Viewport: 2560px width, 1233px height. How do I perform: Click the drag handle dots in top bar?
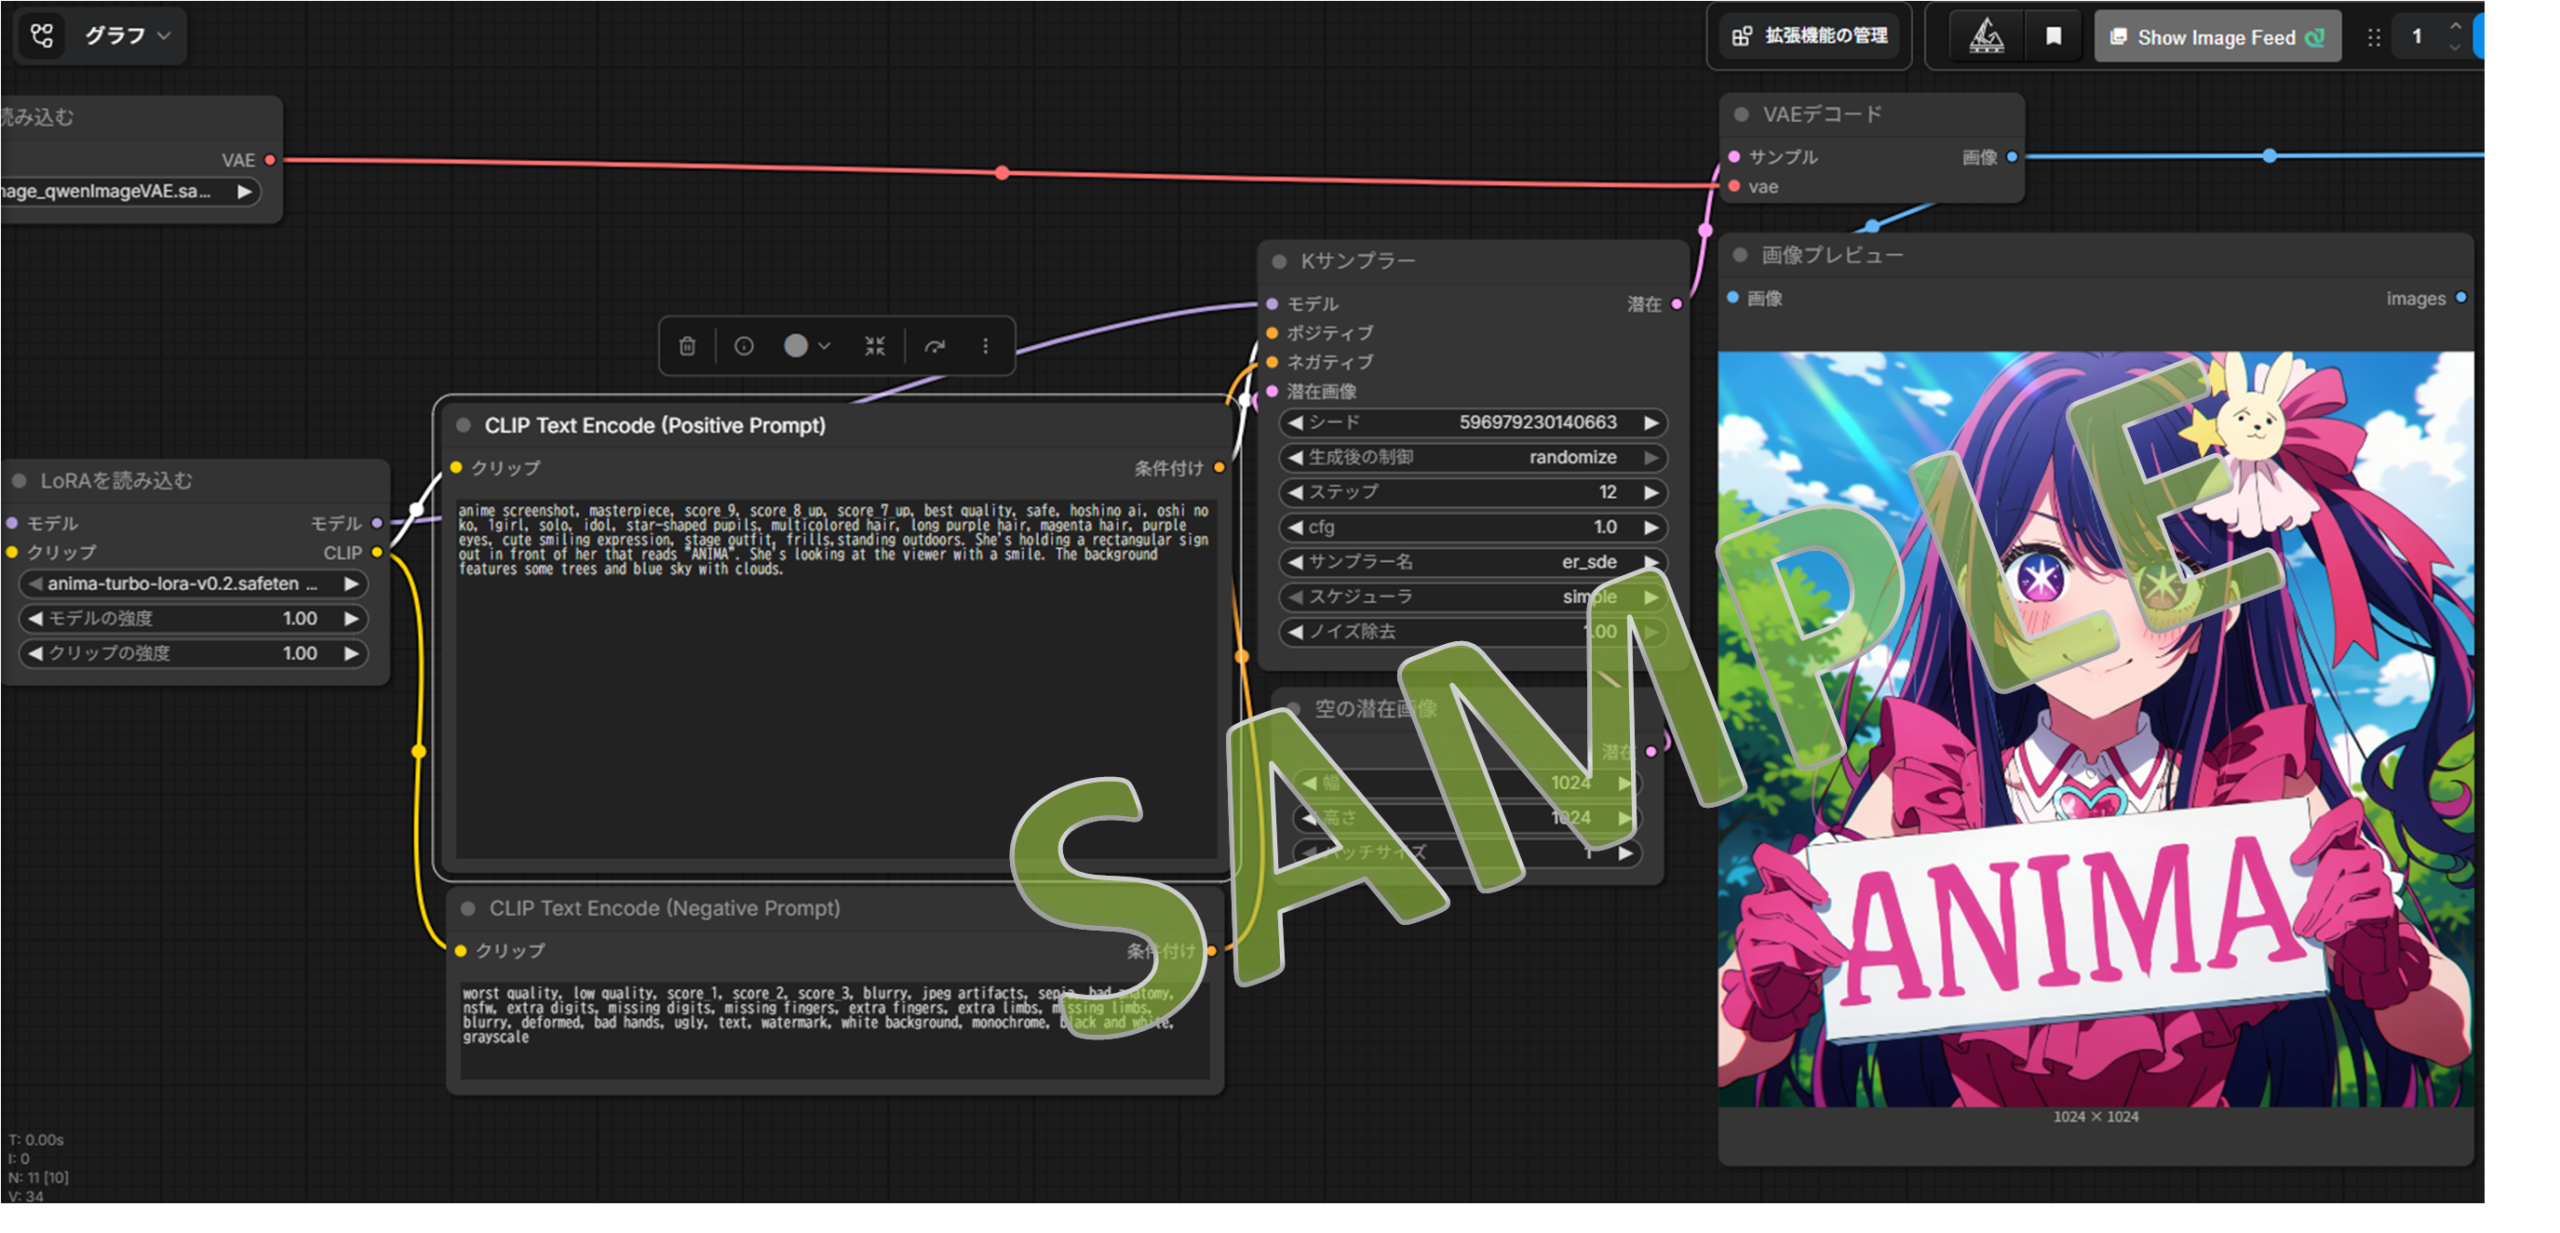pos(2373,37)
